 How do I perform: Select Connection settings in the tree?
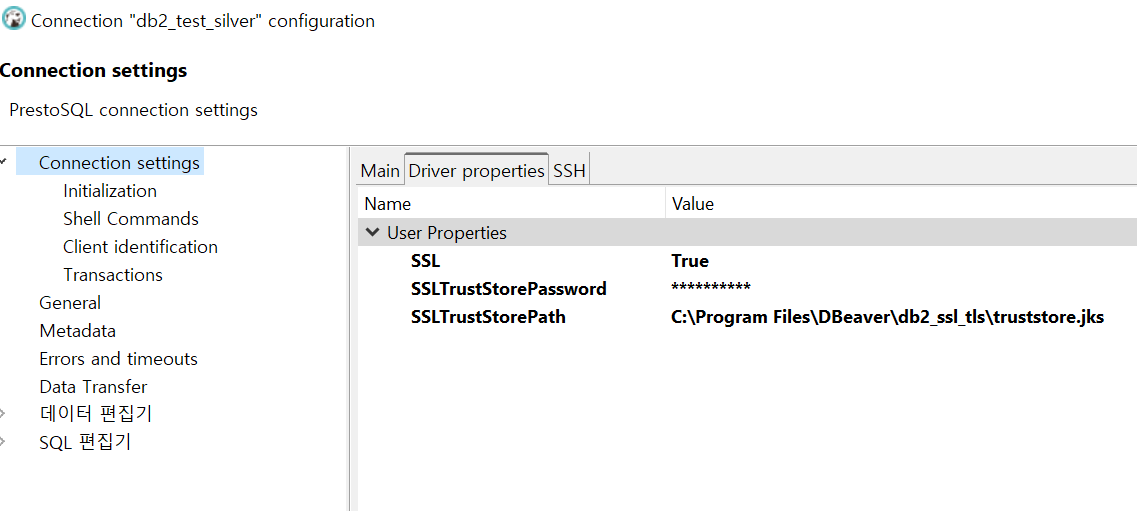(119, 163)
